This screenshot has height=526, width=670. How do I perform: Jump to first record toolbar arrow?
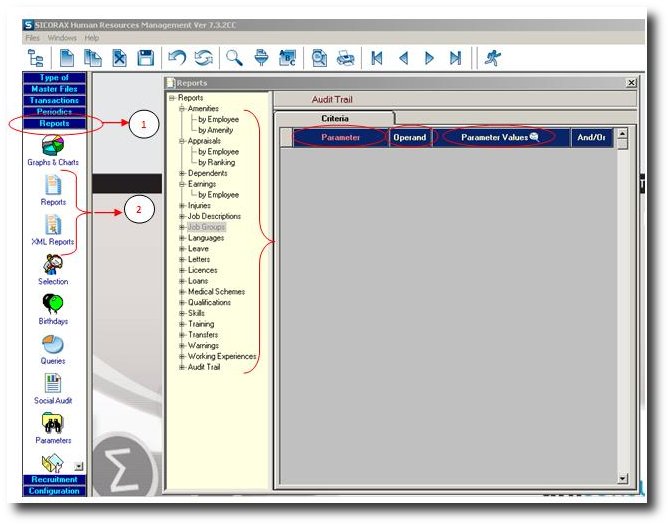coord(377,58)
